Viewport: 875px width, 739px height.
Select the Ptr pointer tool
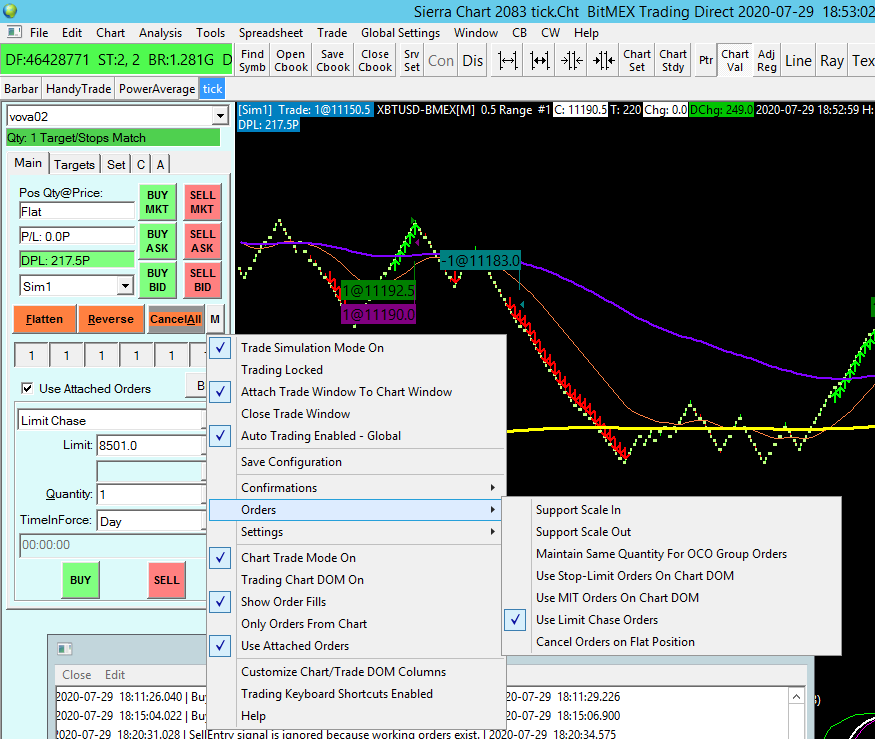706,60
